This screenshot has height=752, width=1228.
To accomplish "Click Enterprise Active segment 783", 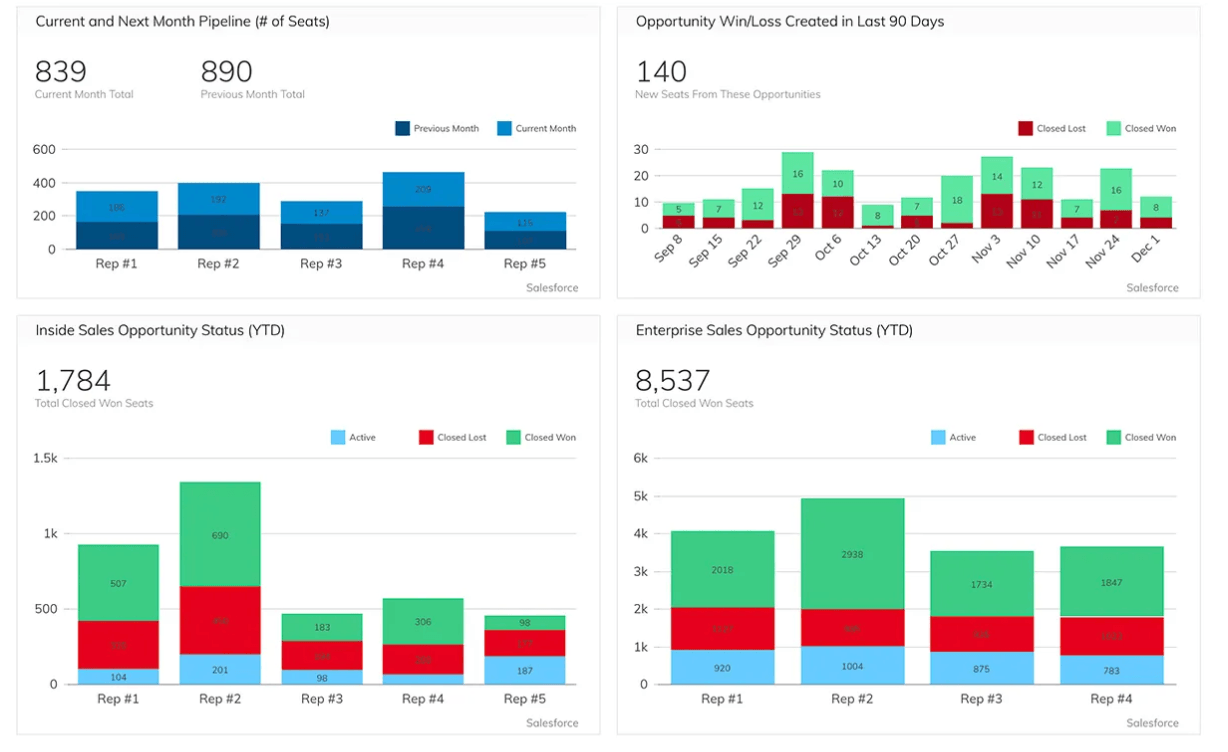I will coord(1112,671).
